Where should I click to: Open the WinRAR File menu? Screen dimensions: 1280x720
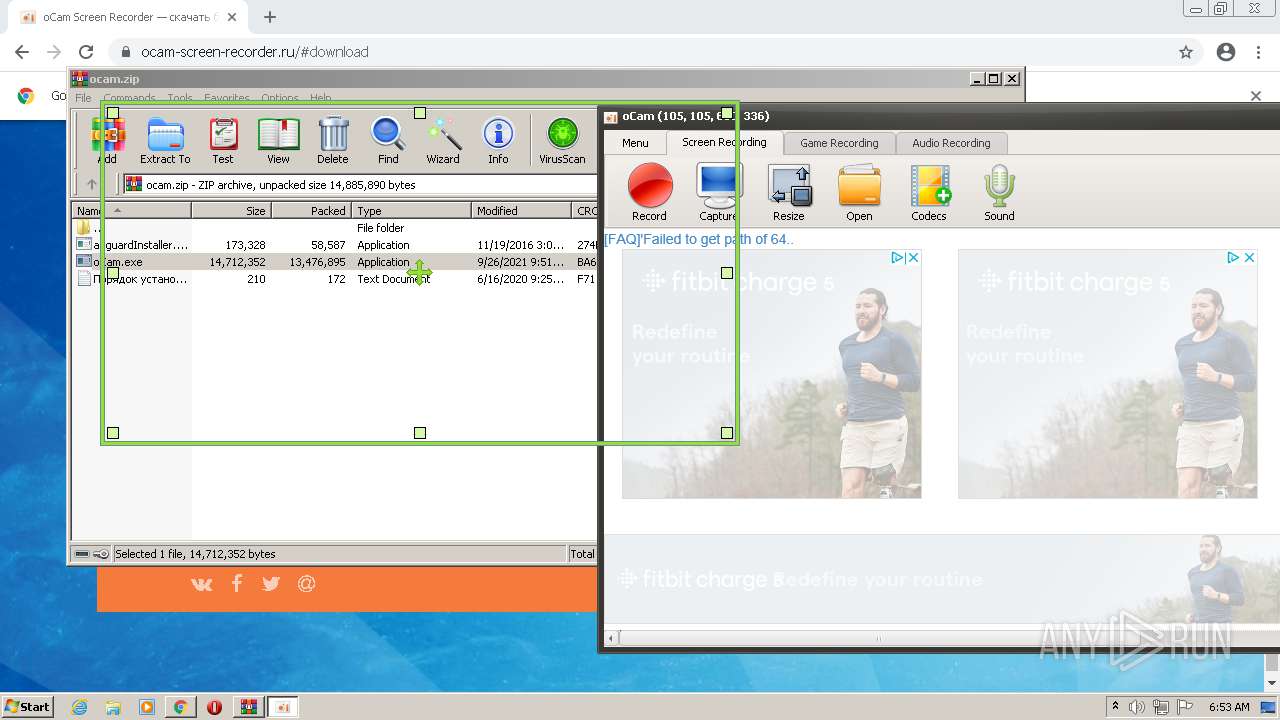(x=83, y=98)
